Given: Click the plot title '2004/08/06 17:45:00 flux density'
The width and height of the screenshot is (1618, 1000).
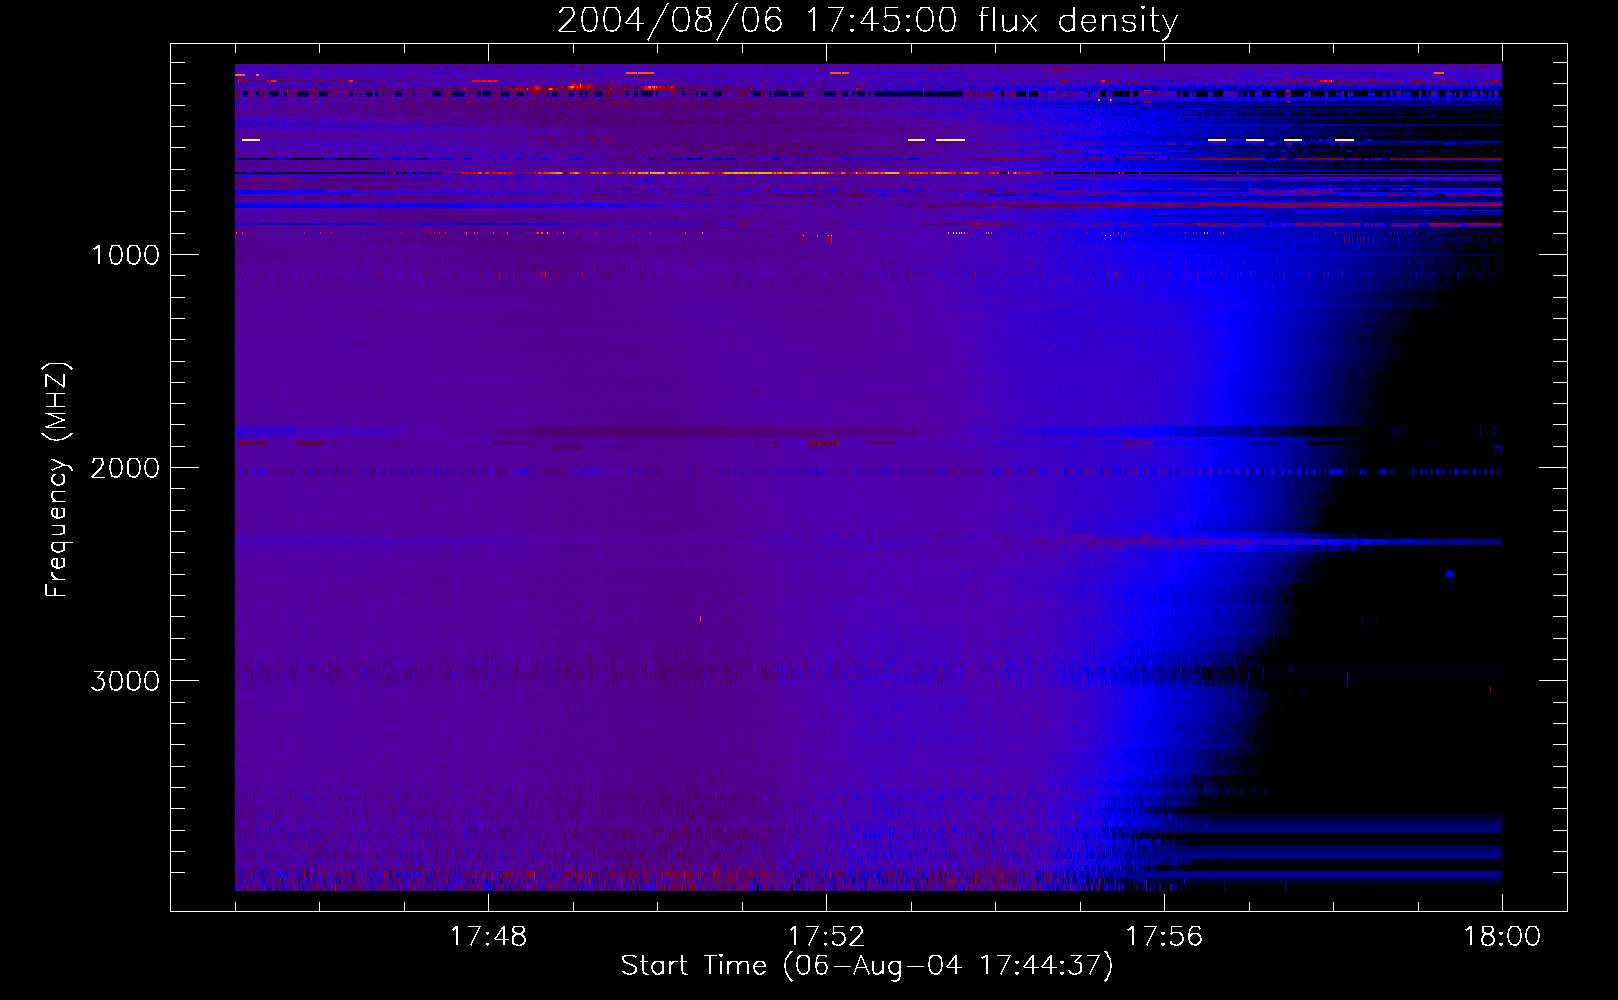Looking at the screenshot, I should tap(867, 21).
